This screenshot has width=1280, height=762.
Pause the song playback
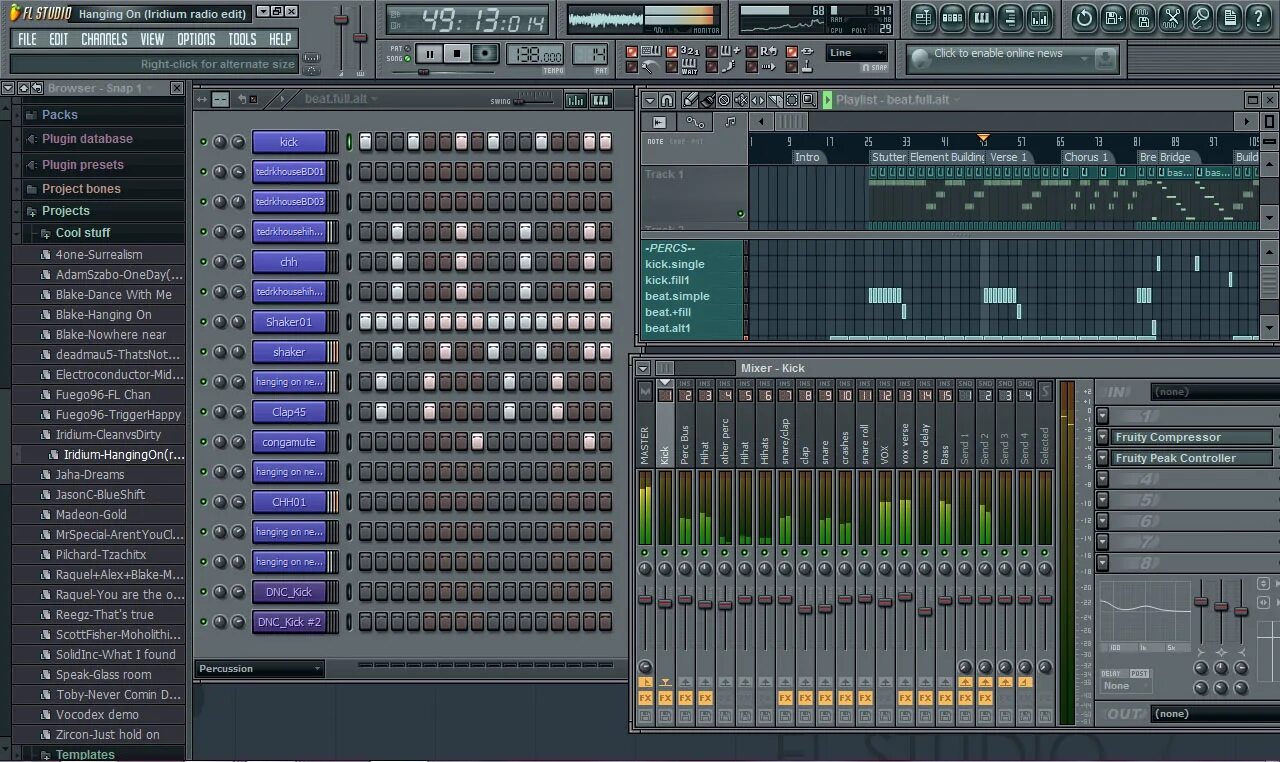click(x=429, y=54)
